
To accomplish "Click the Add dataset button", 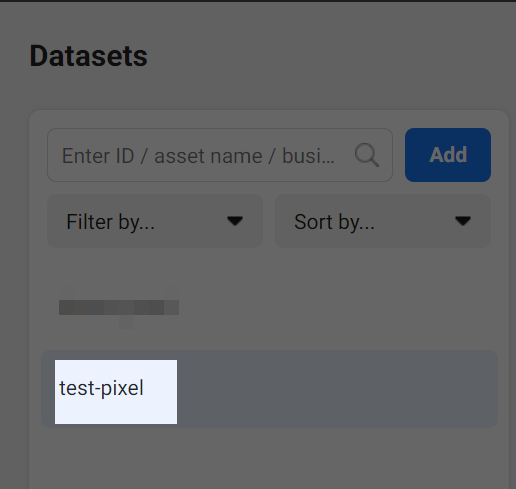I will (x=448, y=155).
